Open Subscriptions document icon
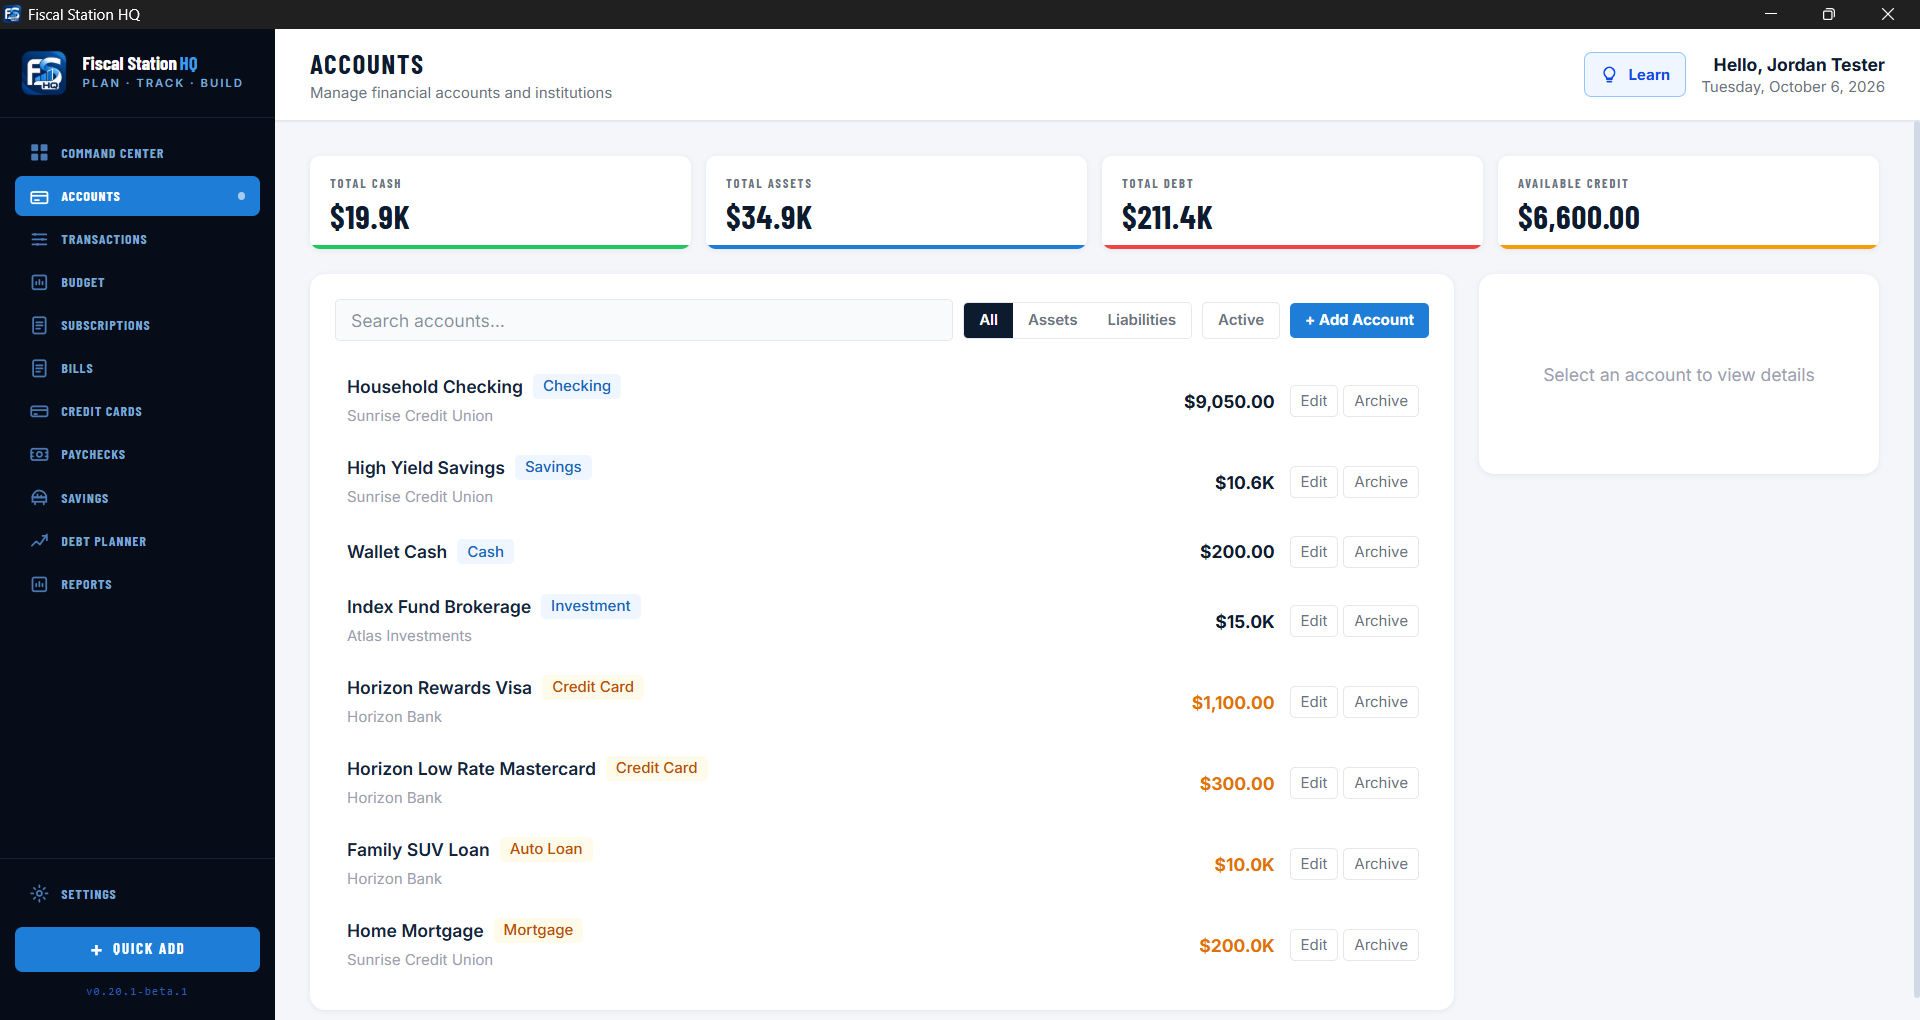Viewport: 1920px width, 1020px height. [39, 326]
